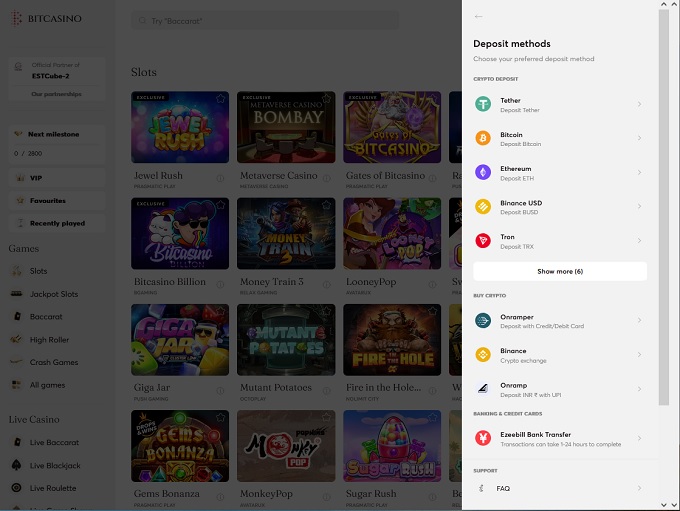Click the Live Blackjack spade icon

coord(16,465)
